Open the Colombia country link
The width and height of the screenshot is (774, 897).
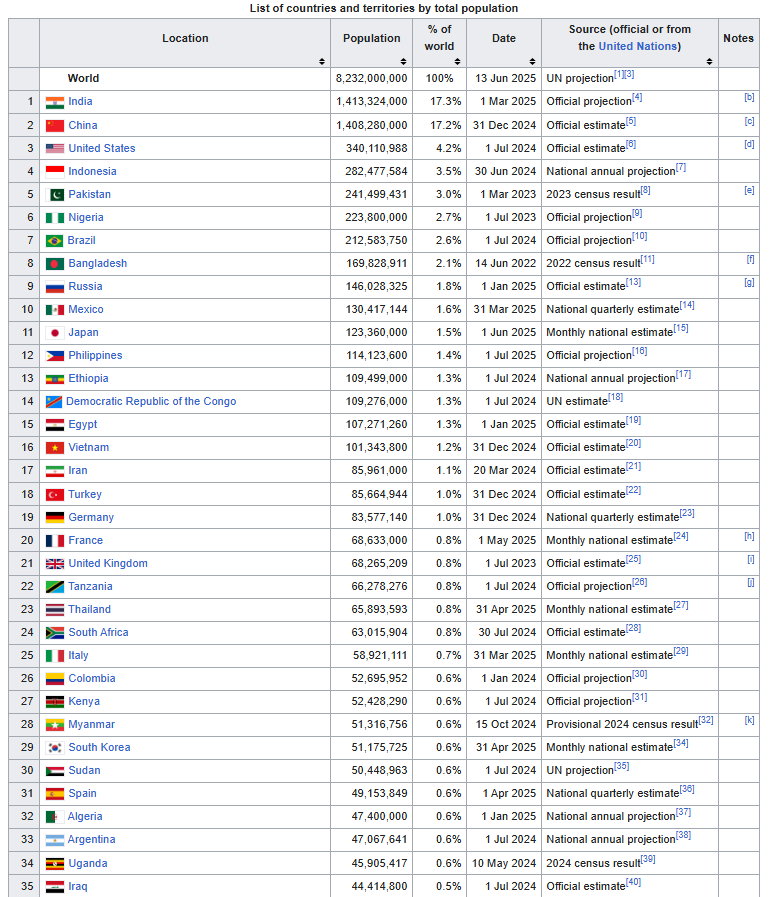(92, 678)
